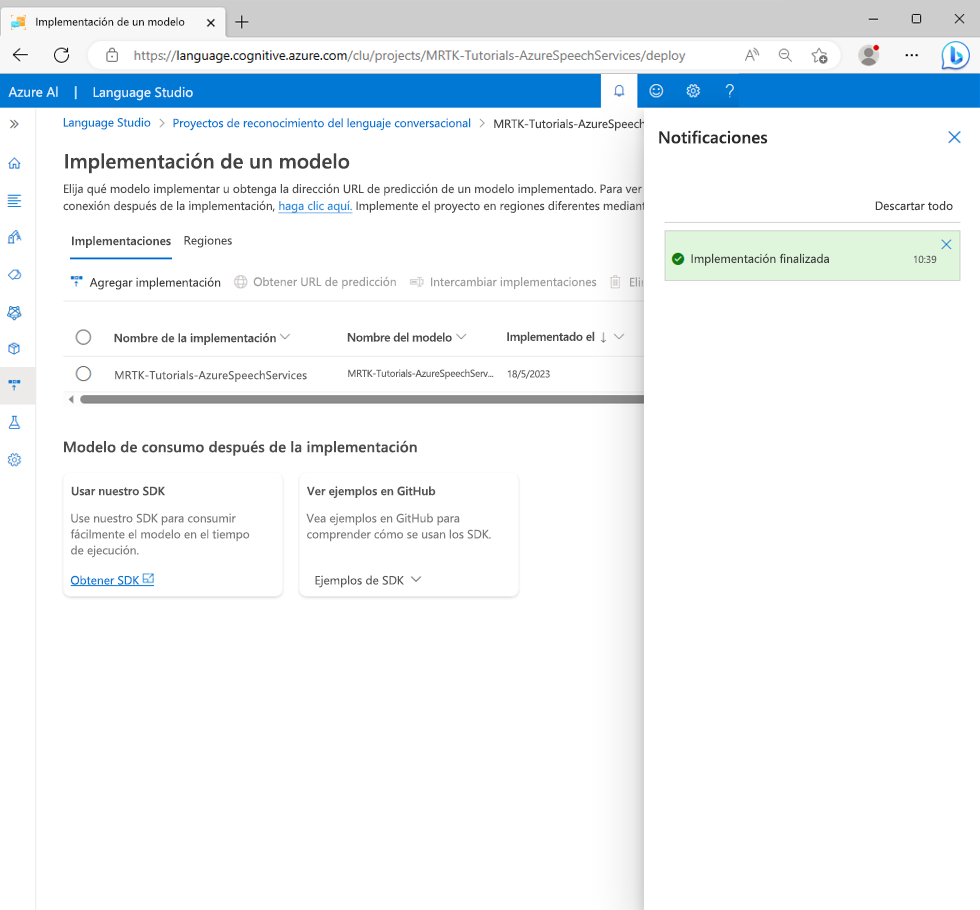Image resolution: width=980 pixels, height=910 pixels.
Task: Click the Azure AI header link
Action: [x=33, y=92]
